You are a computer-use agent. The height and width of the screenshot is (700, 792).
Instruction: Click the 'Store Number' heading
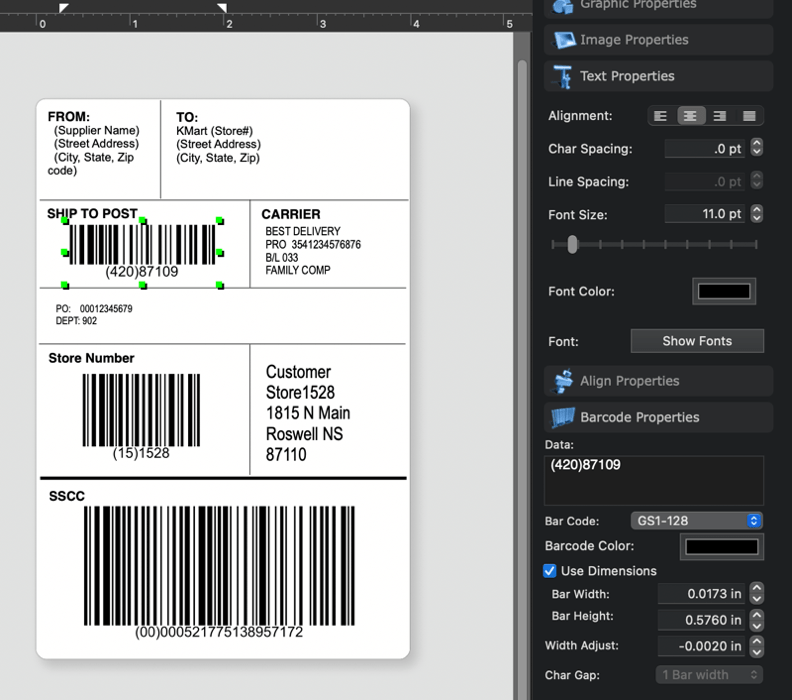point(91,358)
